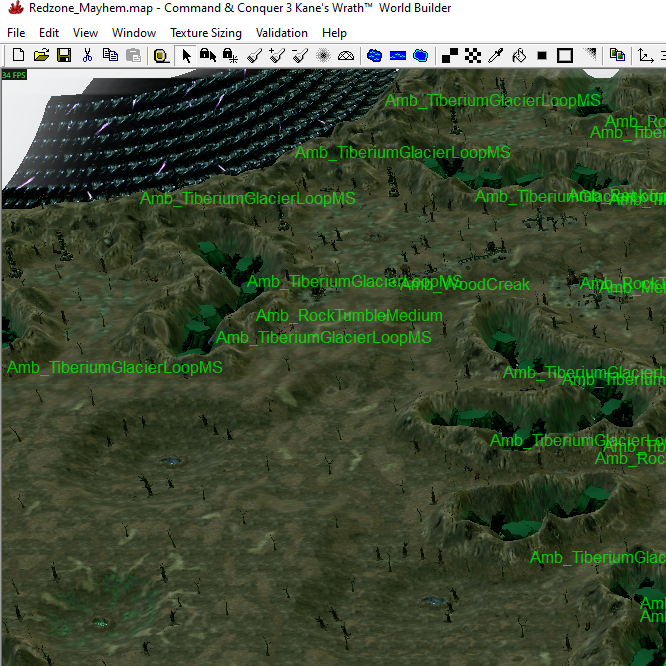Click the copy texture pages icon

coord(617,55)
